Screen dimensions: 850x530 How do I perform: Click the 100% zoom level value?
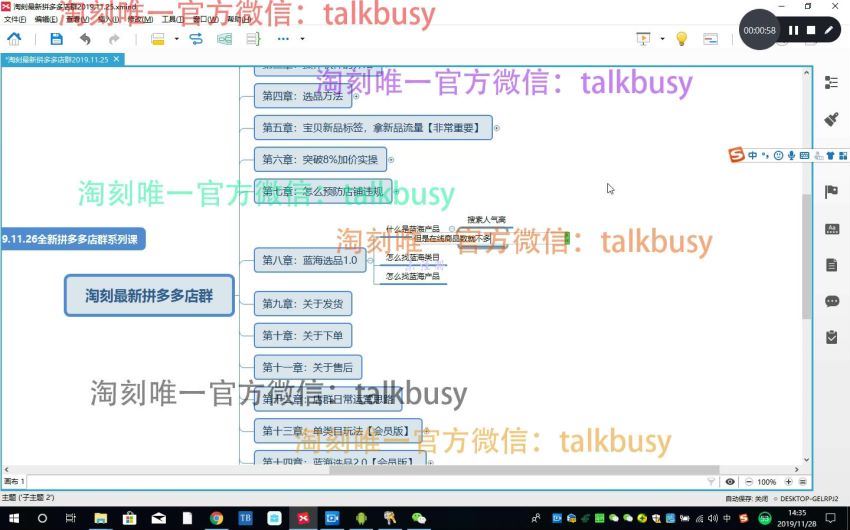tap(767, 482)
